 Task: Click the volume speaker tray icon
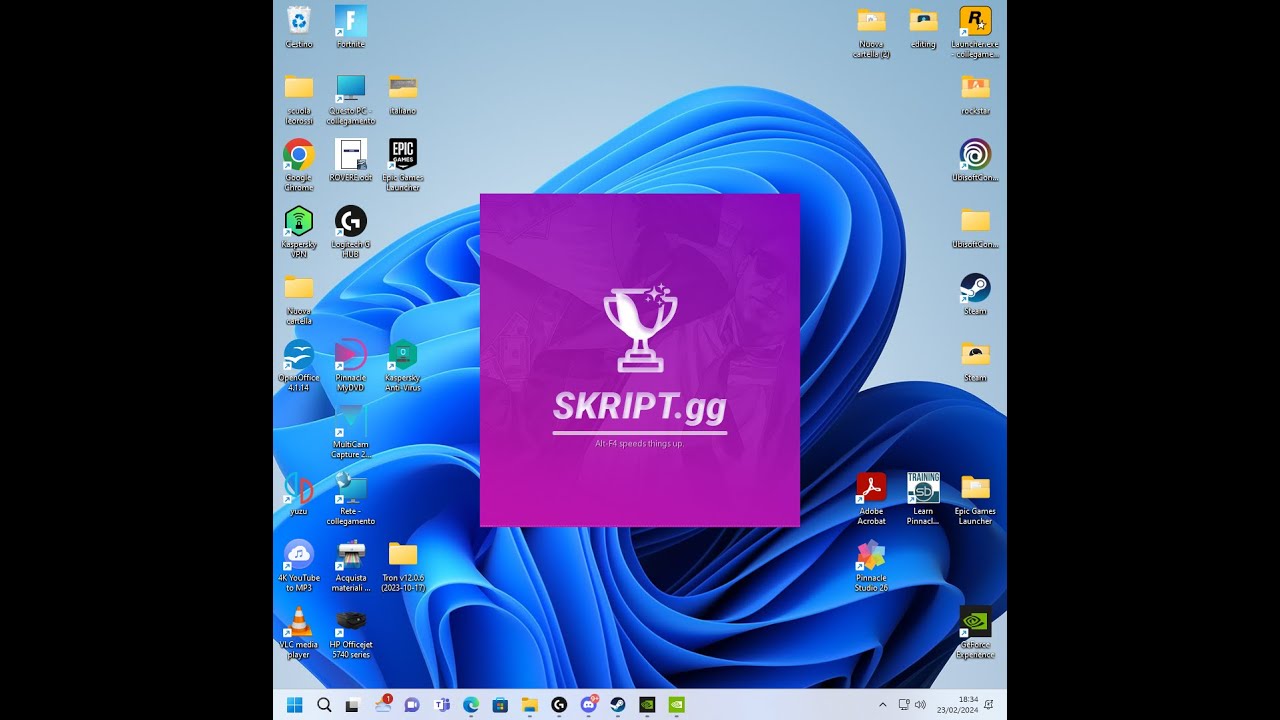pos(920,705)
